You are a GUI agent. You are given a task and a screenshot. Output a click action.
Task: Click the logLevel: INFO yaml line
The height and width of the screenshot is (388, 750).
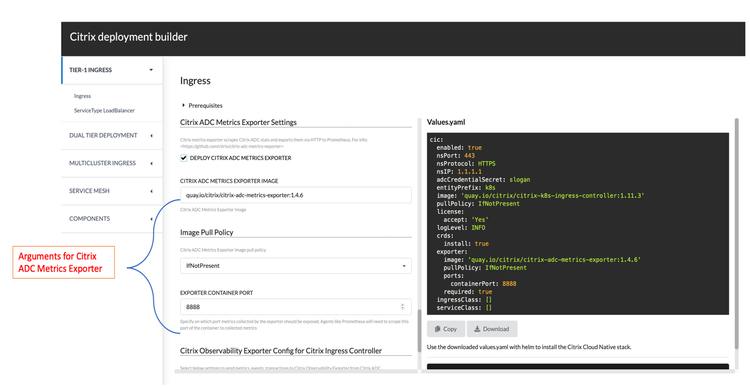461,227
